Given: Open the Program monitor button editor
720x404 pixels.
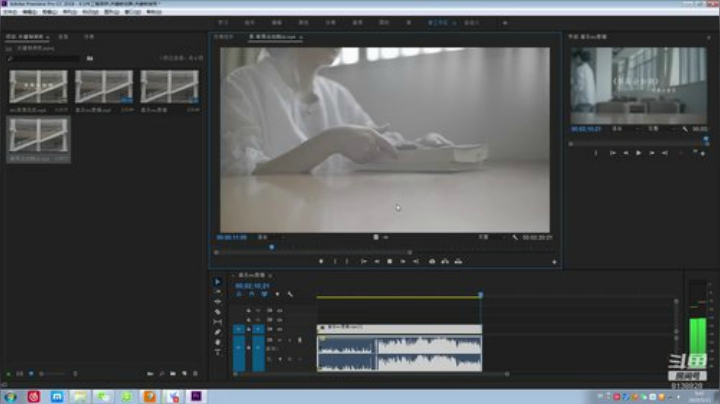Looking at the screenshot, I should point(703,154).
